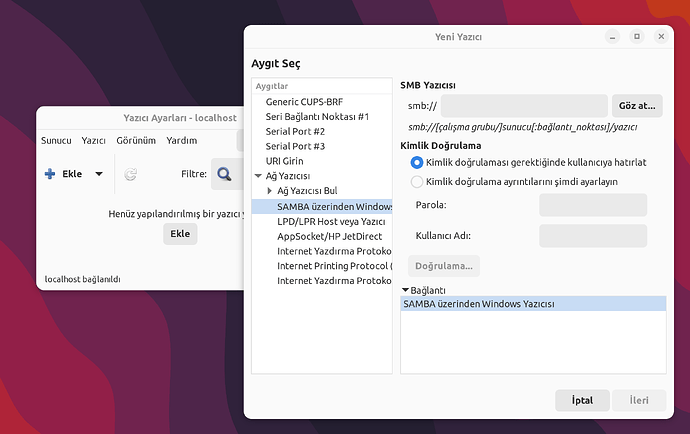
Task: Click the Yazıcı Ayarları - localhost title bar
Action: [x=180, y=118]
